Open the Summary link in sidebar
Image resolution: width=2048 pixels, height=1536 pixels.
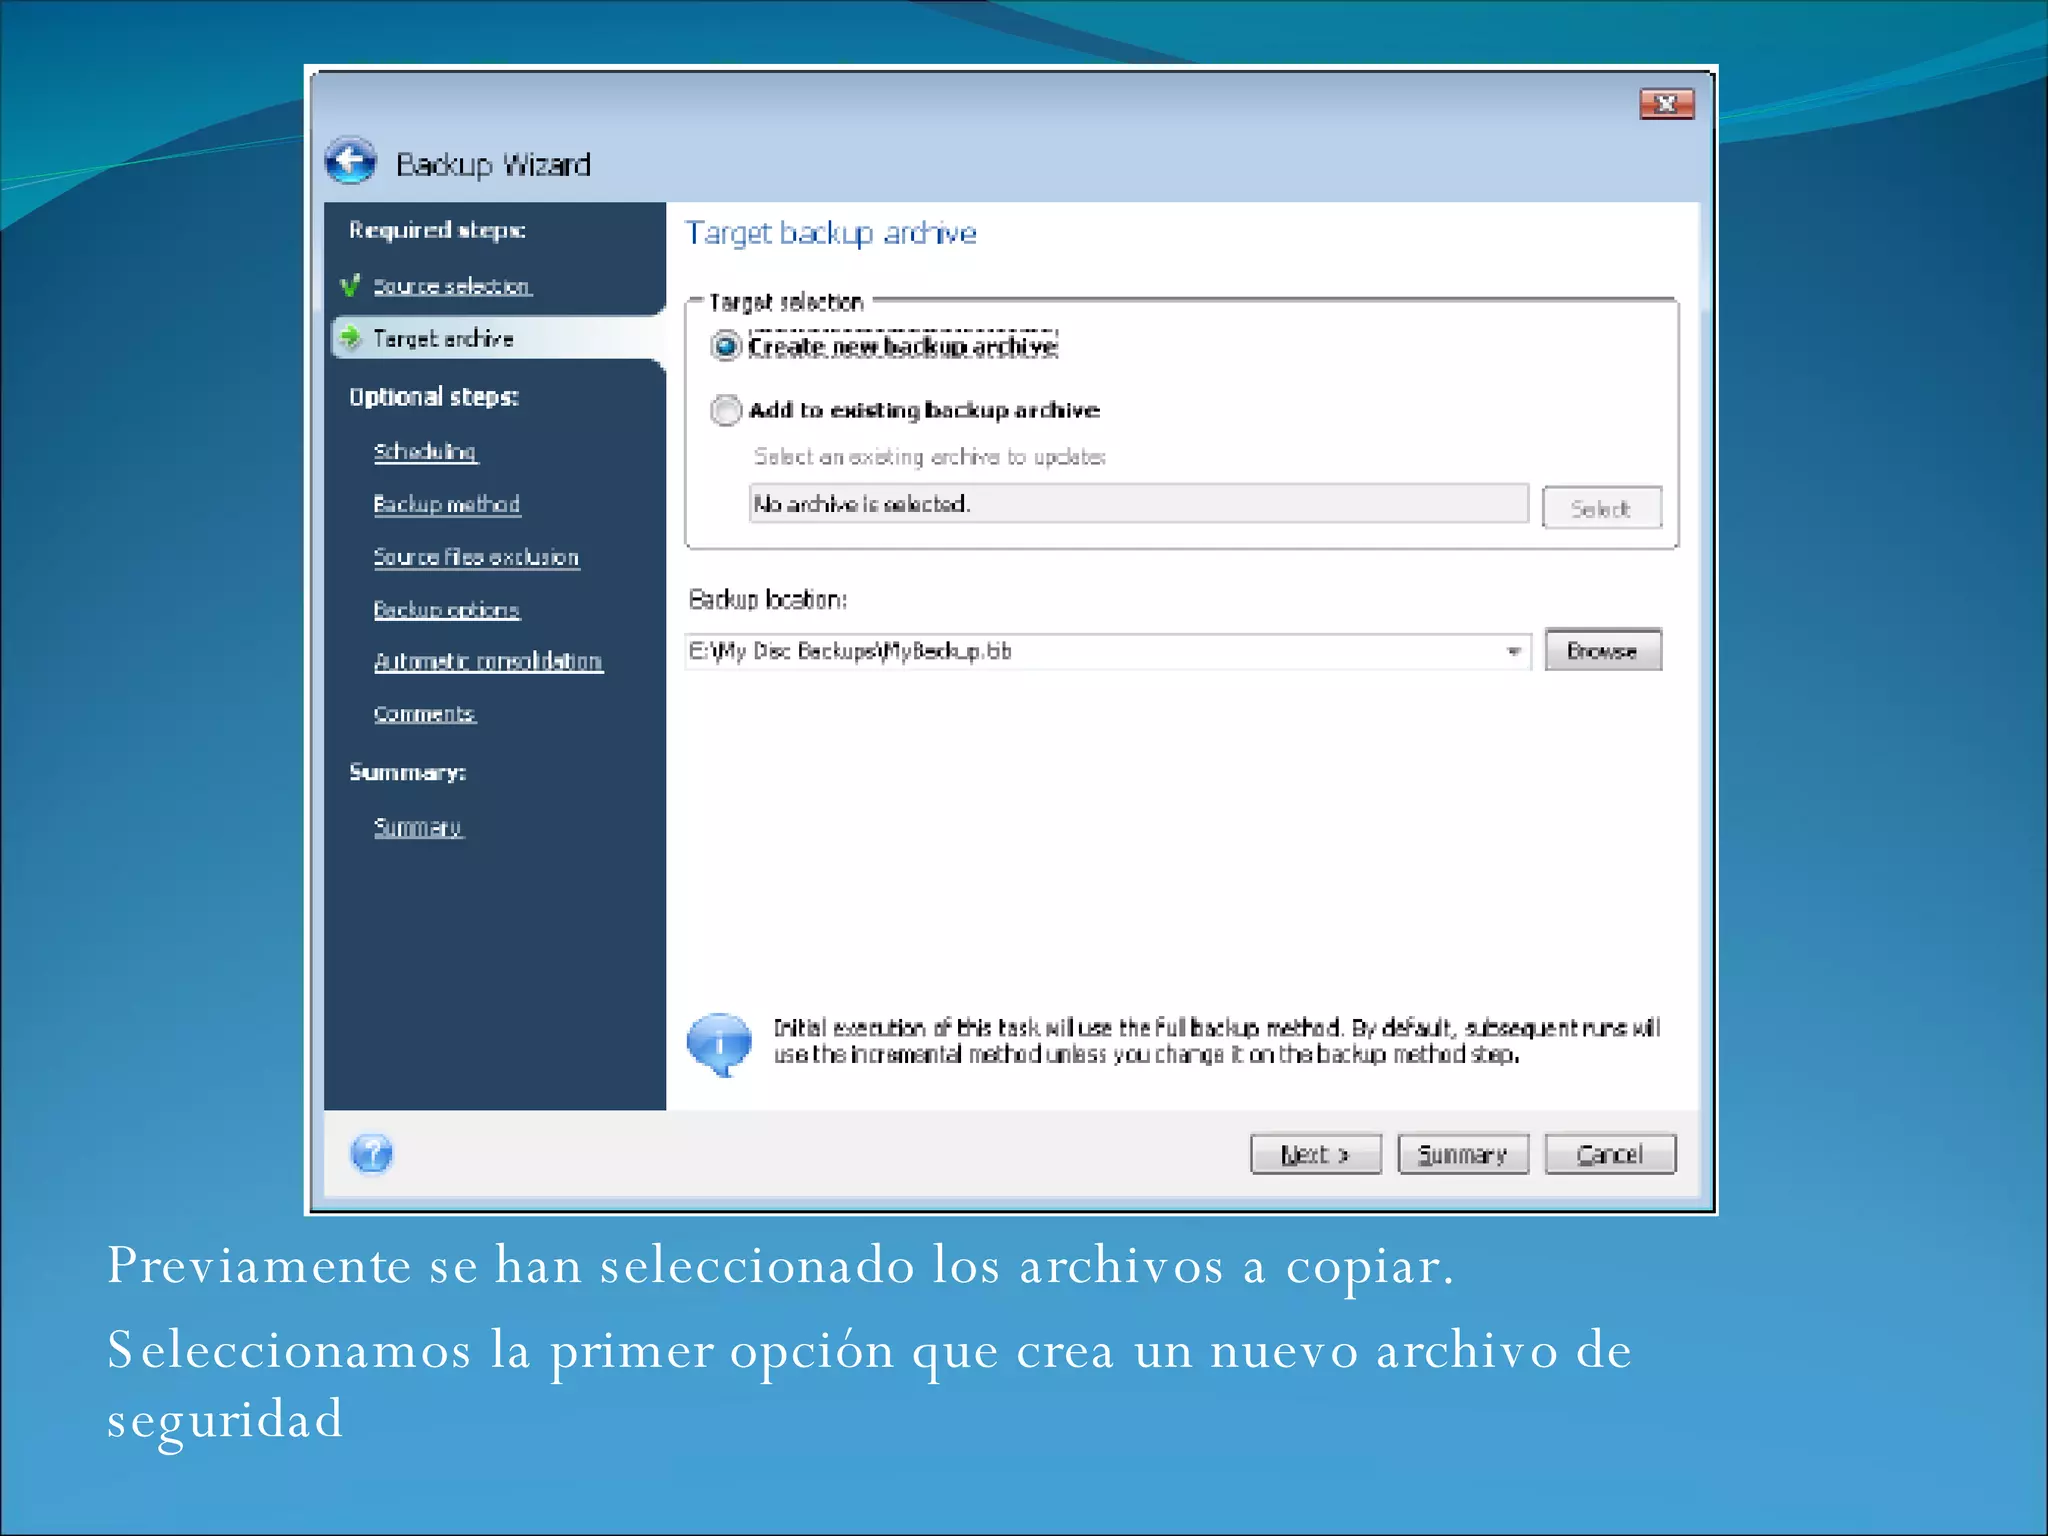417,827
